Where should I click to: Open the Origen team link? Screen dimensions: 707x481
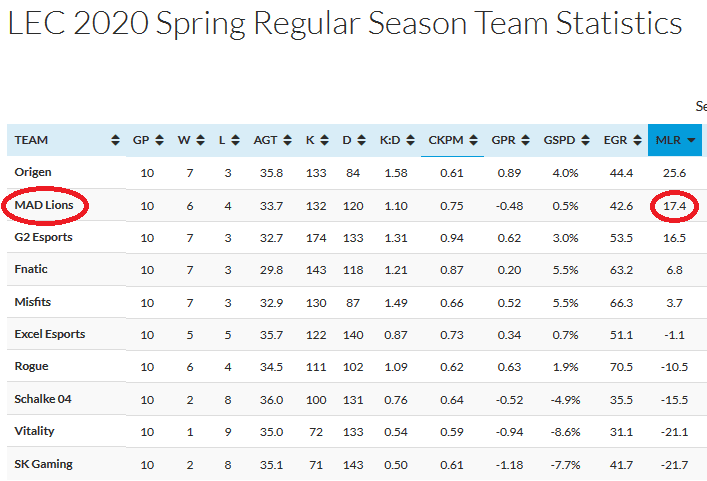(x=33, y=172)
